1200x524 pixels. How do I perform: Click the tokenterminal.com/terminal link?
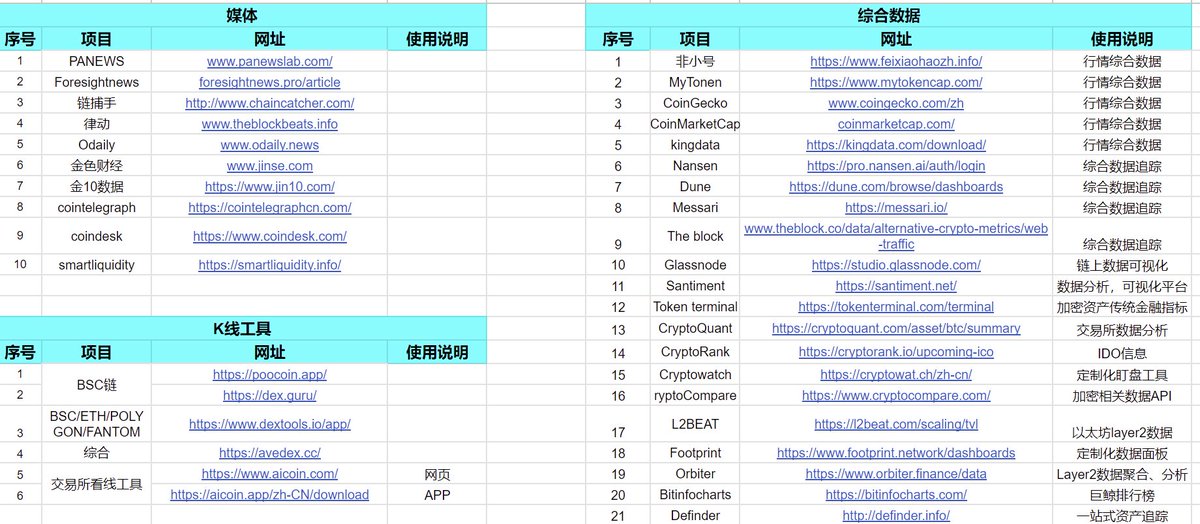pyautogui.click(x=896, y=307)
